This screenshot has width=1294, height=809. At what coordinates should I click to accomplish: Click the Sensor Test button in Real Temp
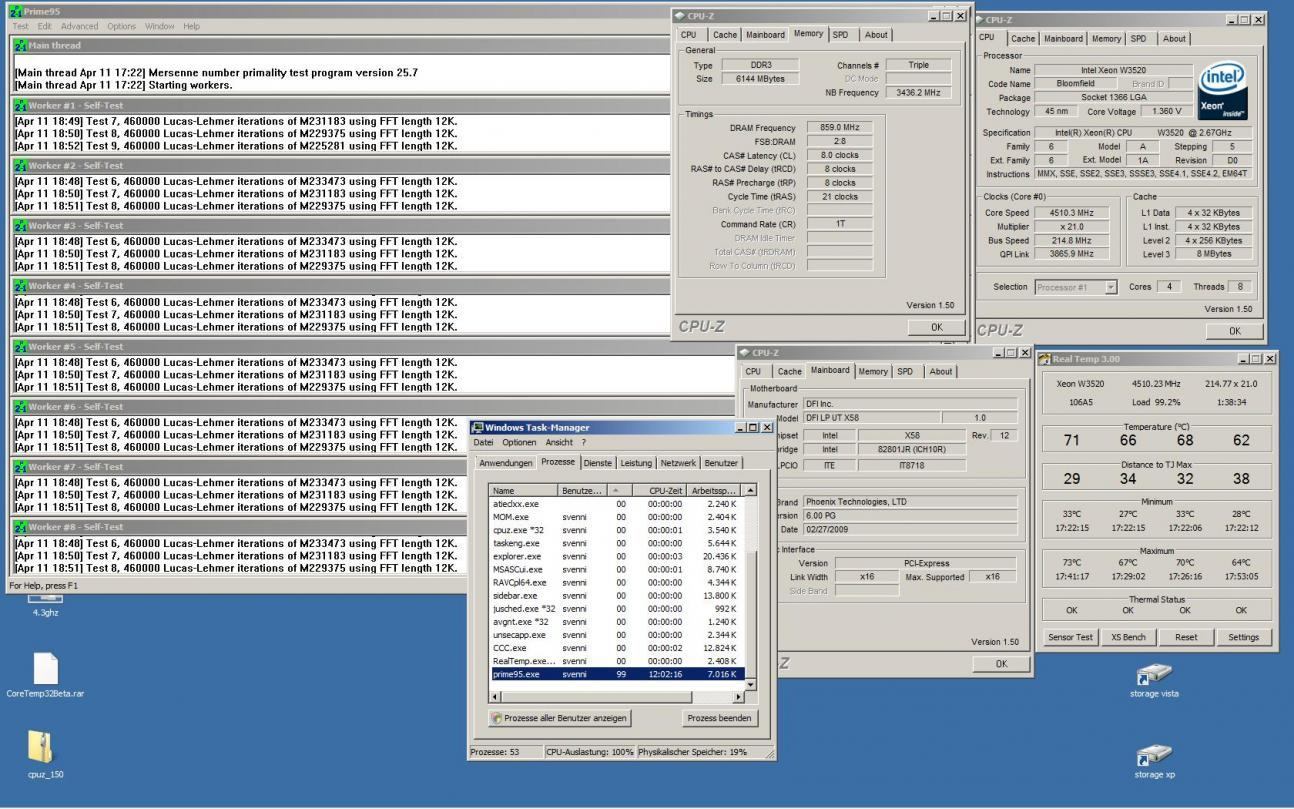tap(1070, 637)
